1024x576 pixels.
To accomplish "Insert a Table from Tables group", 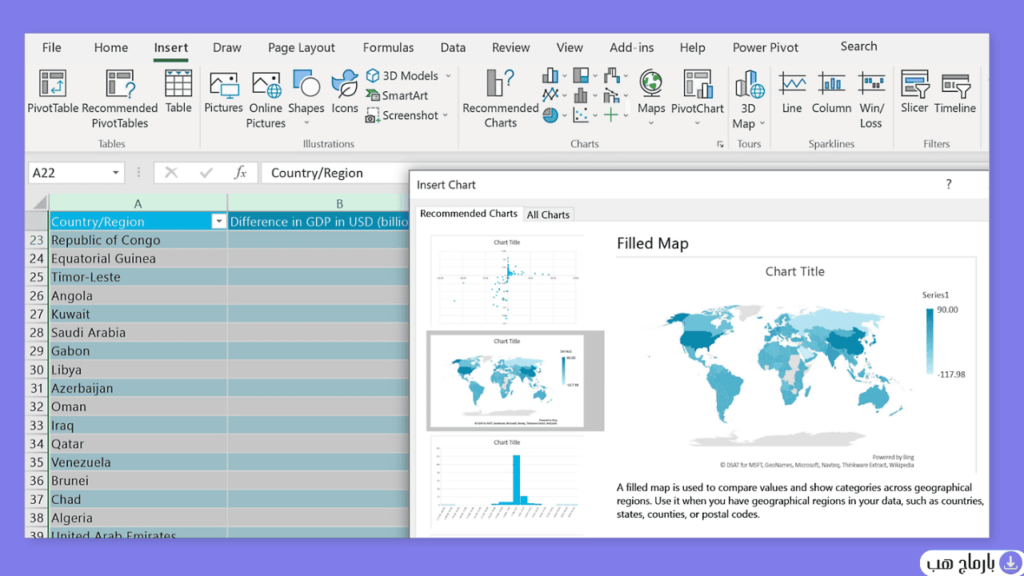I will click(x=178, y=92).
